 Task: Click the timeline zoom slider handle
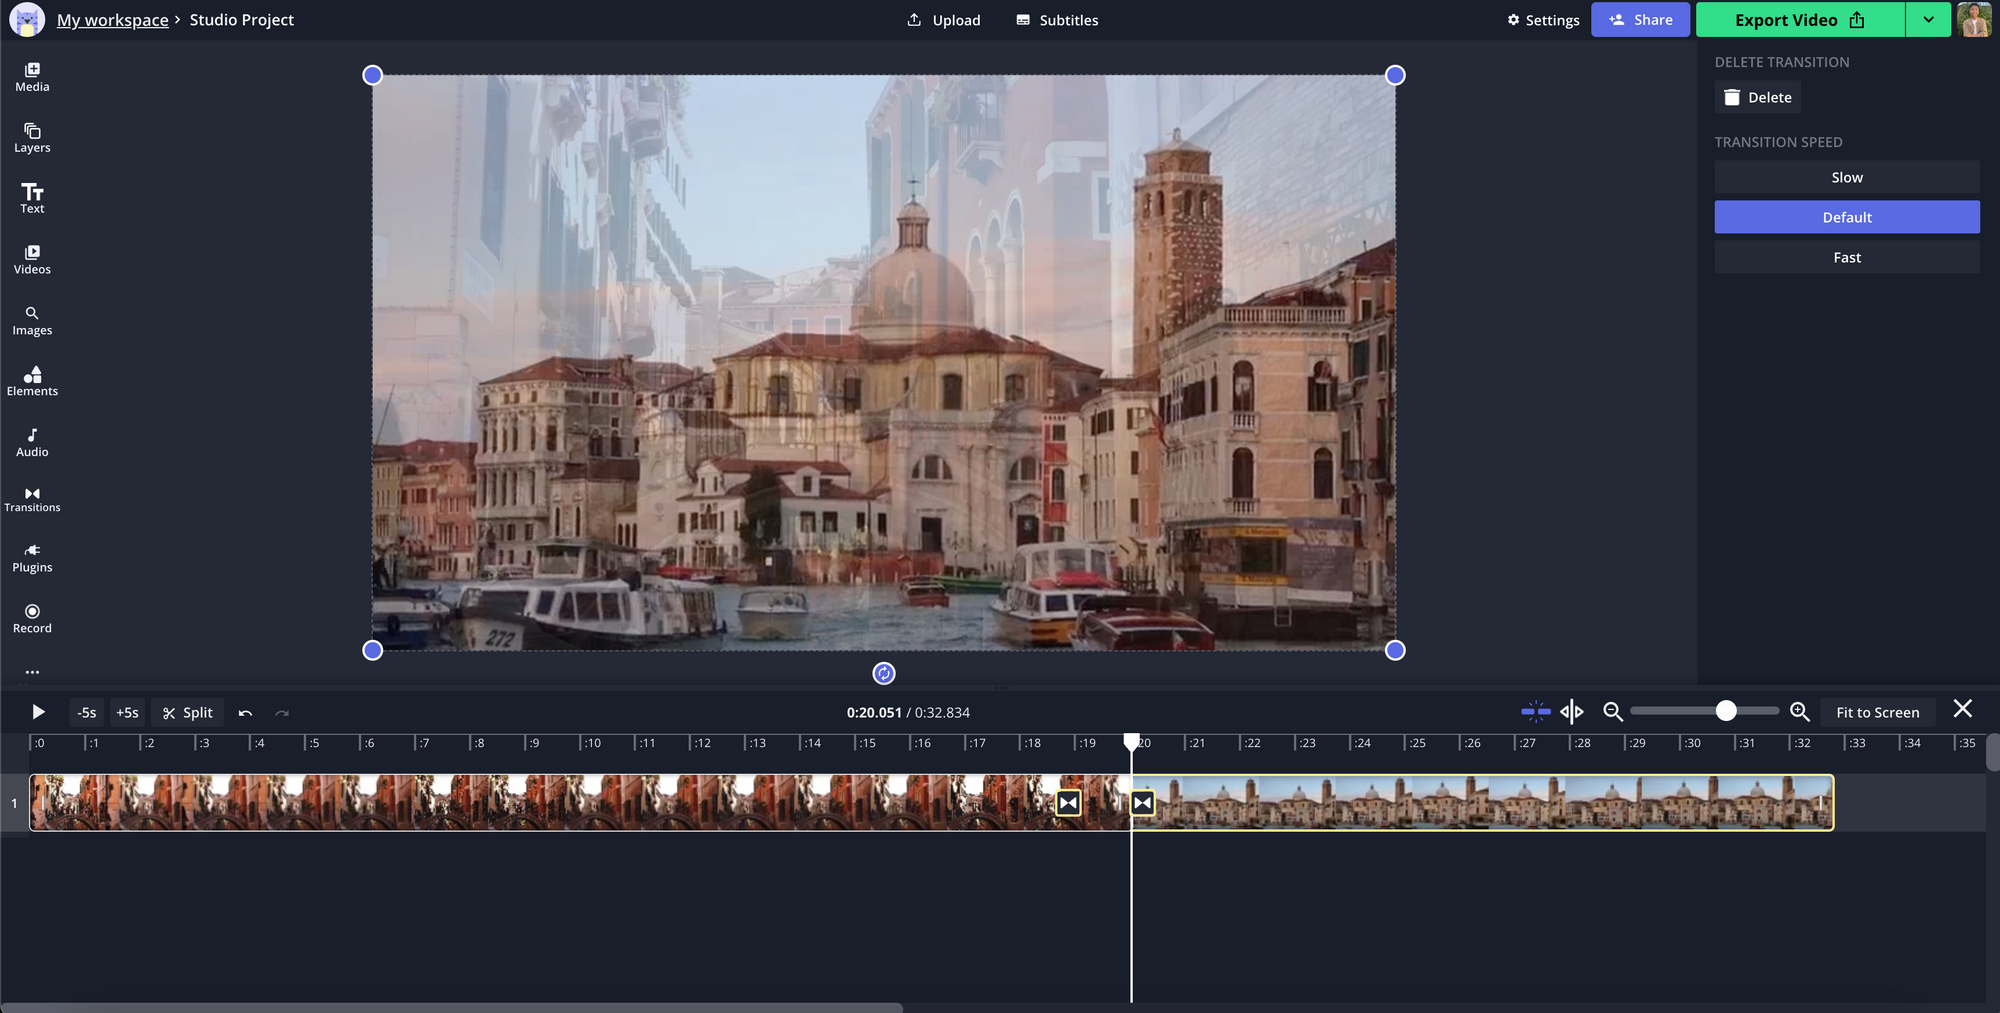pyautogui.click(x=1726, y=711)
